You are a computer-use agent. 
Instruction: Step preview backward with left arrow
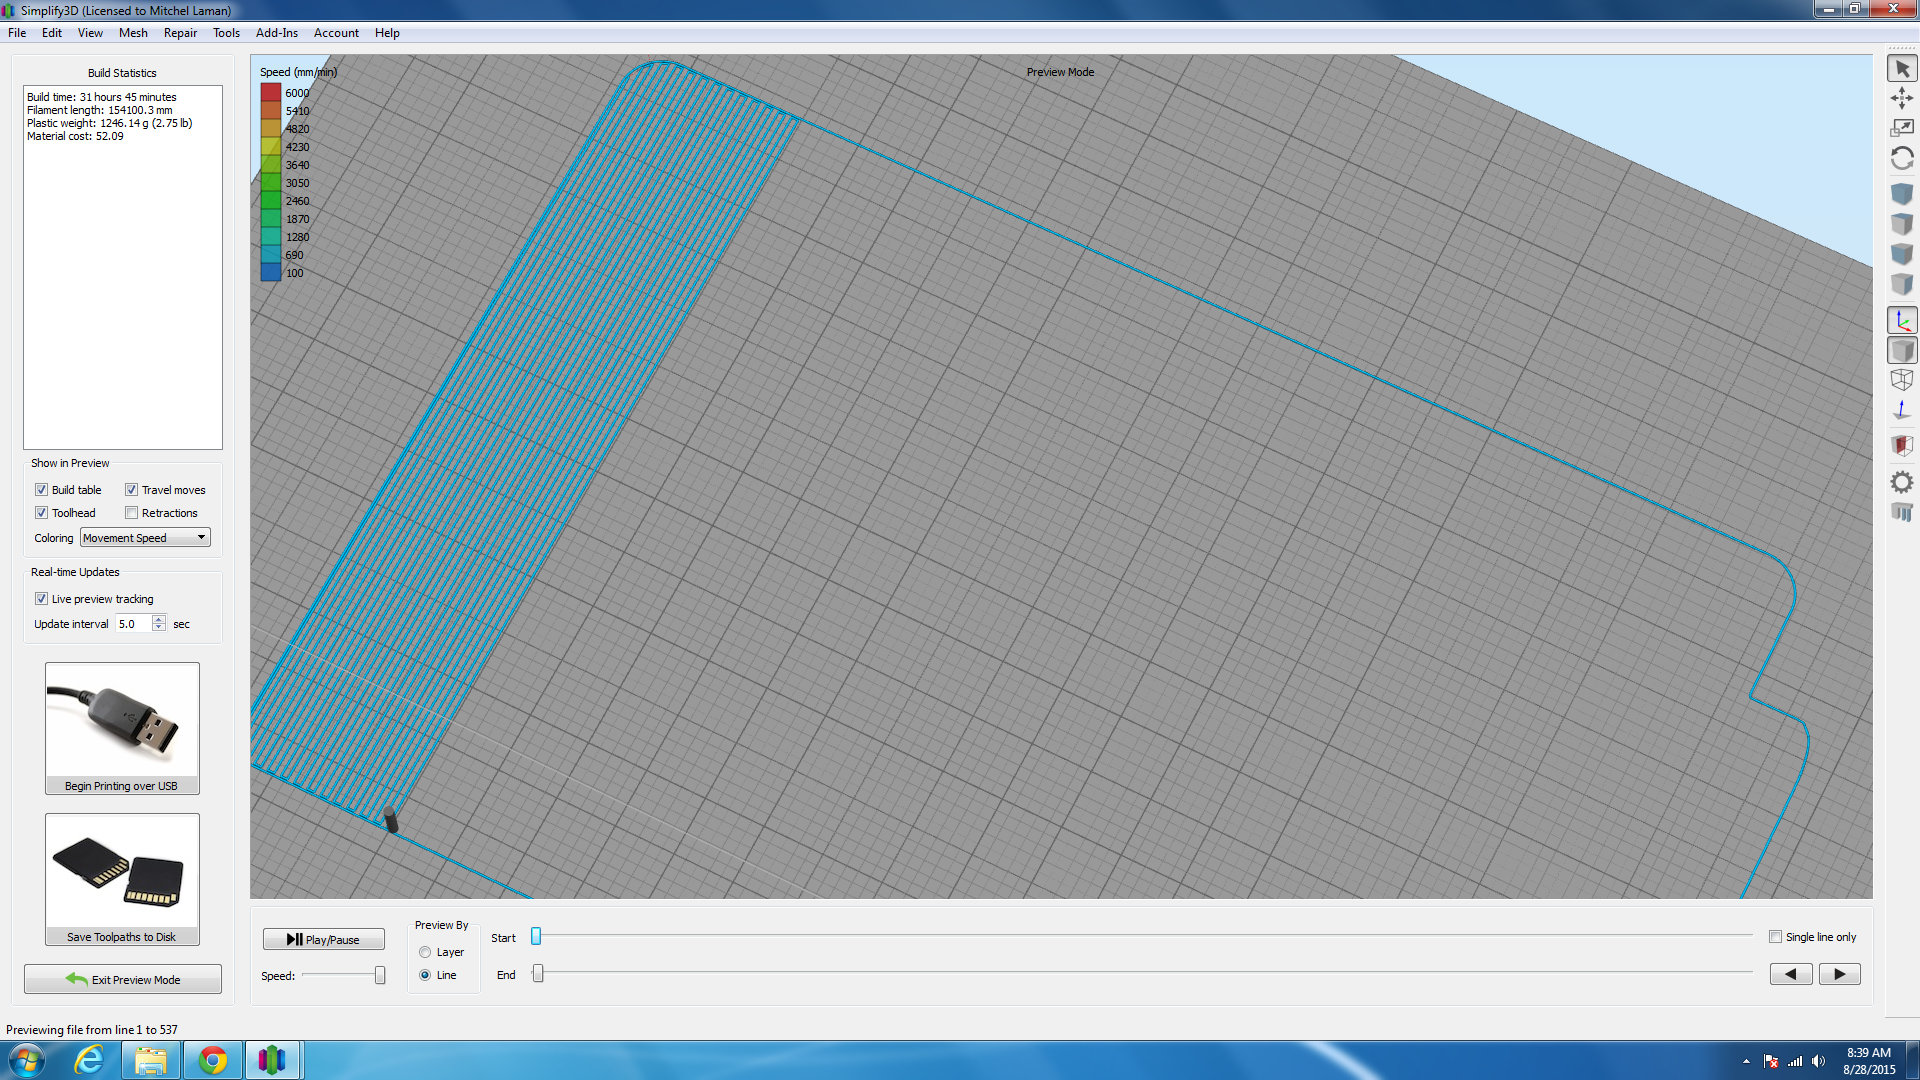coord(1791,974)
